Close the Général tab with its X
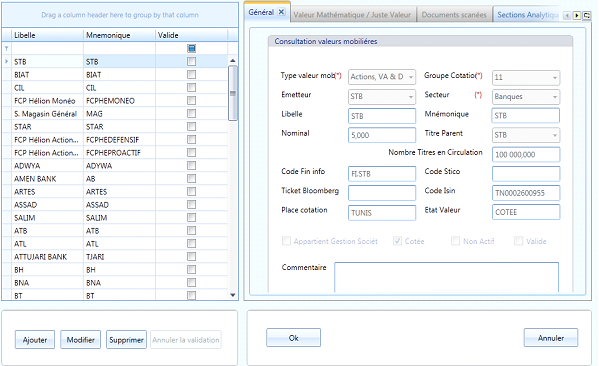Image resolution: width=599 pixels, height=366 pixels. tap(281, 12)
